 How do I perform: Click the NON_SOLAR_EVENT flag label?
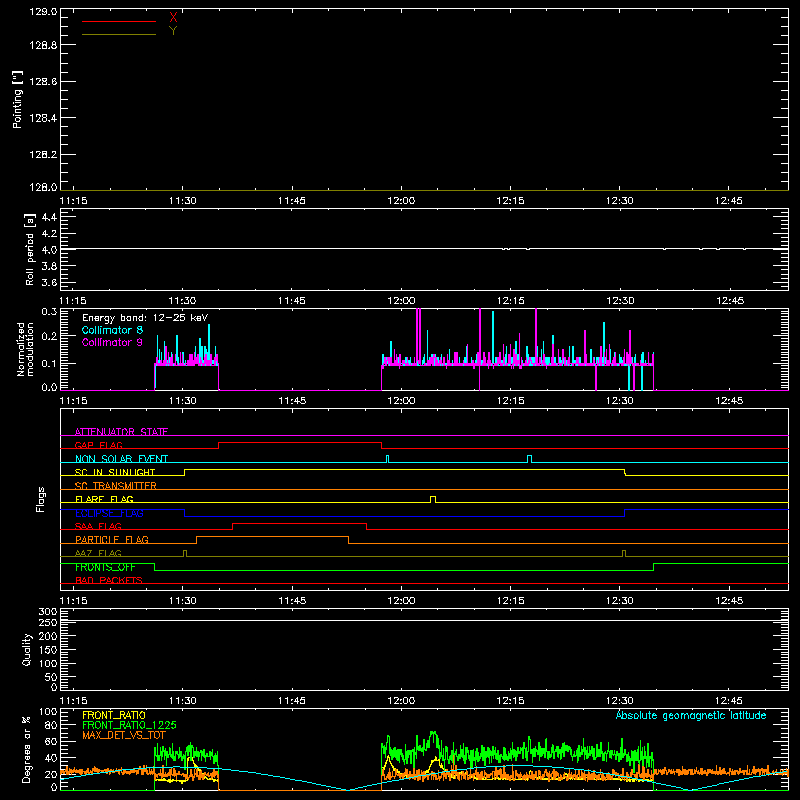click(121, 459)
